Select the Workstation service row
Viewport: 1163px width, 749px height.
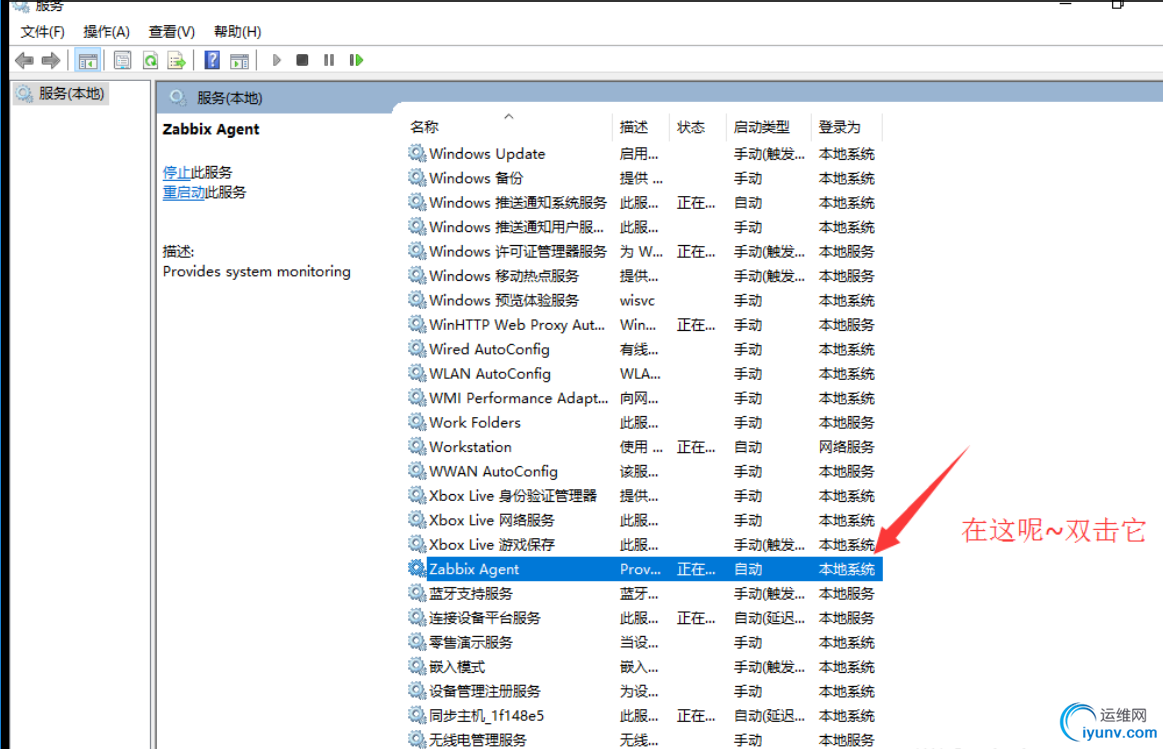644,447
